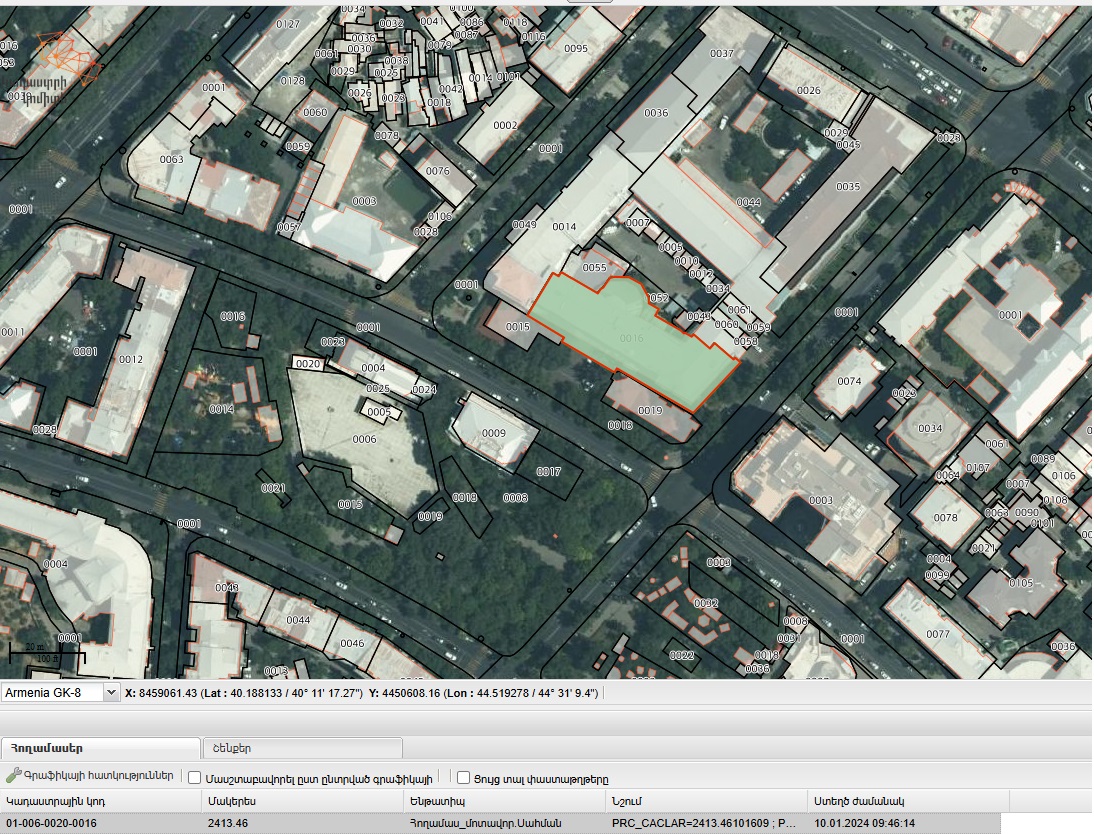Expand the Armenia GK-8 coordinate system dropdown
Image resolution: width=1094 pixels, height=834 pixels.
click(x=110, y=692)
